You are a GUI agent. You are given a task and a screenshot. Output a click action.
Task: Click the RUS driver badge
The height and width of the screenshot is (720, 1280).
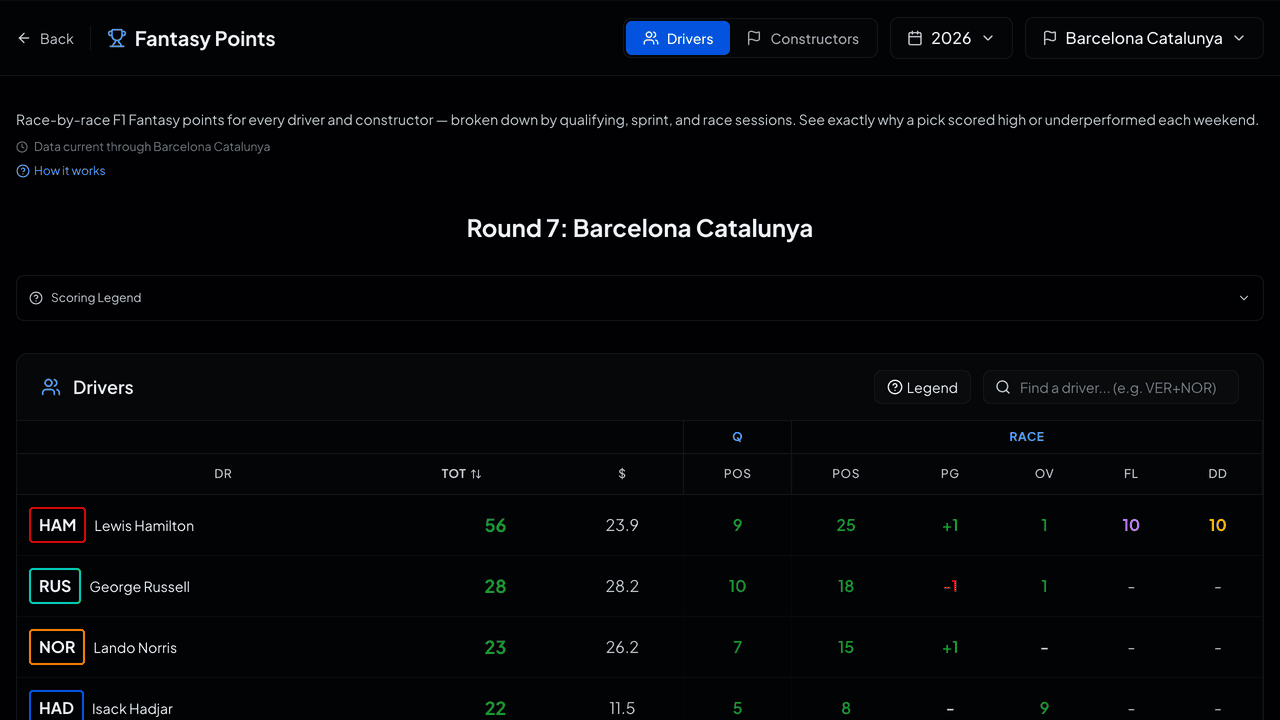[x=55, y=586]
